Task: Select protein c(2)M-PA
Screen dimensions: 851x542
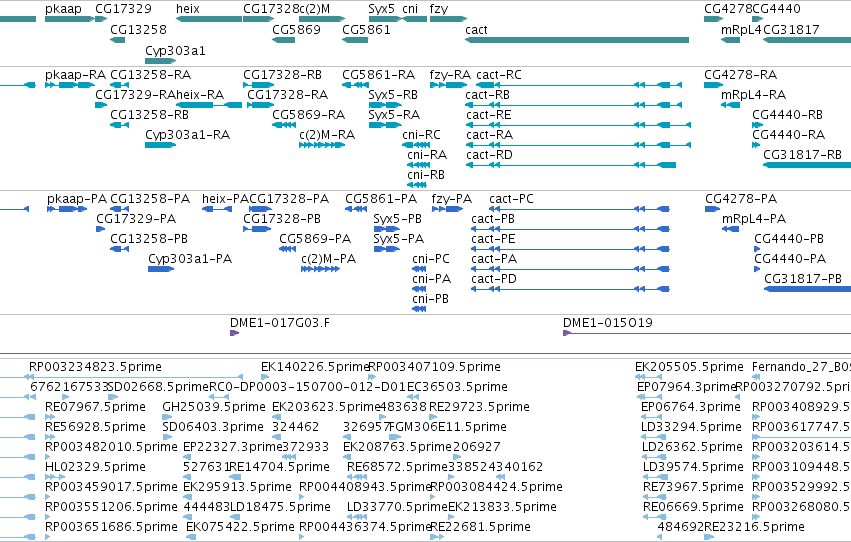Action: tap(321, 269)
